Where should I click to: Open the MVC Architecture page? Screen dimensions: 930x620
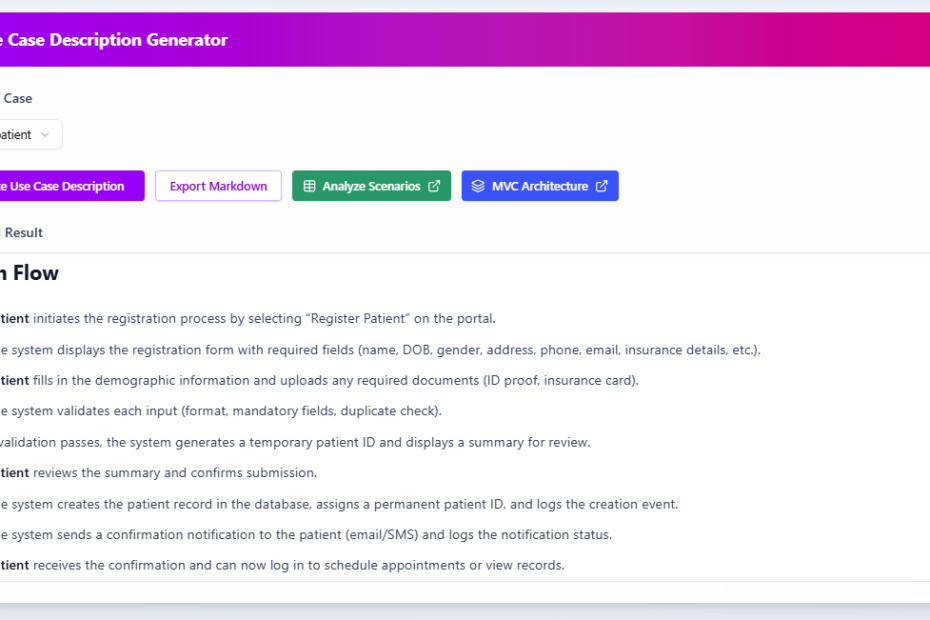(540, 185)
